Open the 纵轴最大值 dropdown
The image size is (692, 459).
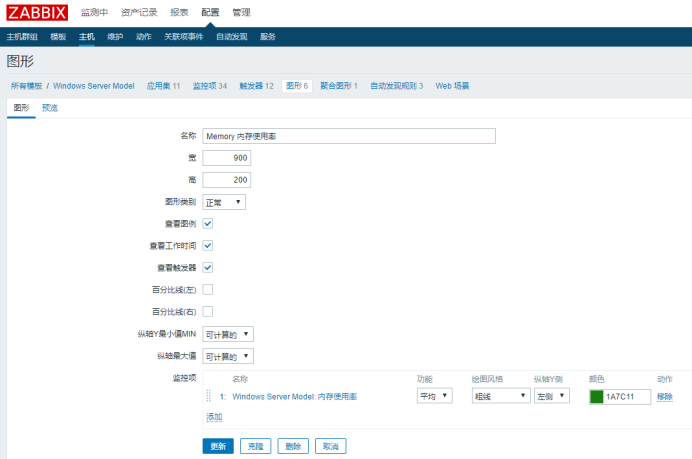point(228,356)
